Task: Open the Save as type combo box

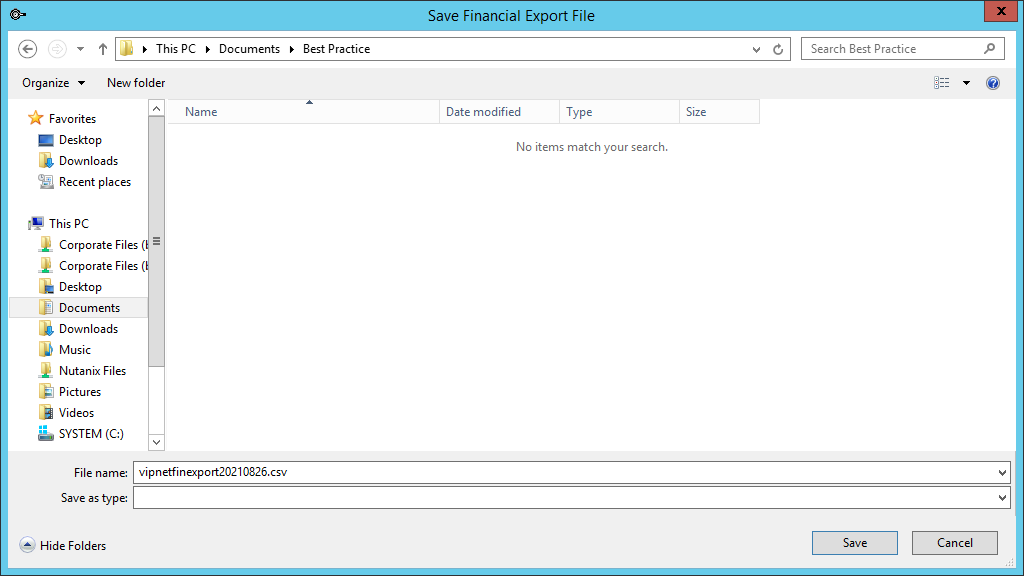Action: (x=571, y=498)
